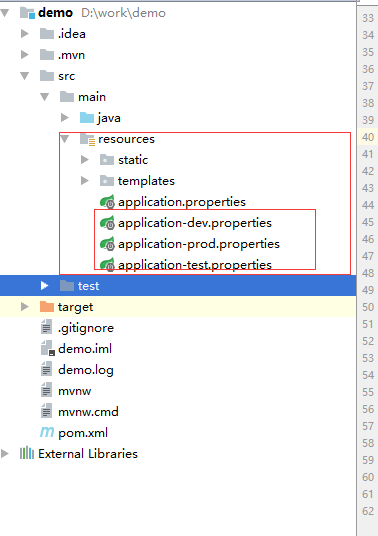This screenshot has height=536, width=378.
Task: Collapse the src folder
Action: click(x=25, y=76)
